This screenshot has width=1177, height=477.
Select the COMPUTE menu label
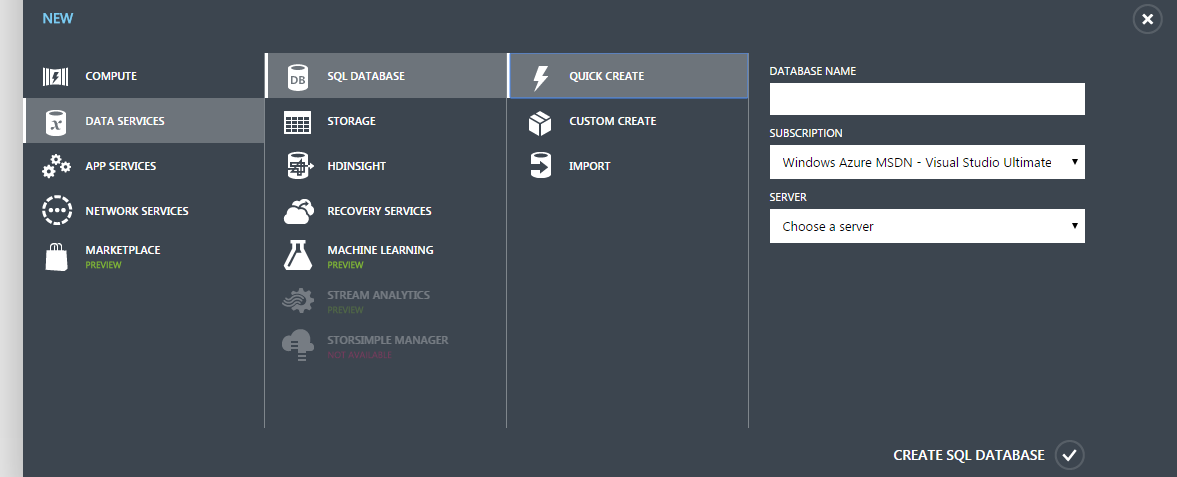(x=111, y=77)
